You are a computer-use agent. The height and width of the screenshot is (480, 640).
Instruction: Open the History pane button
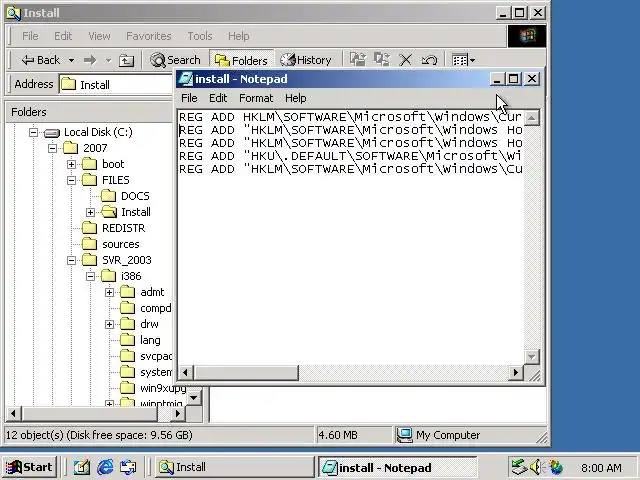click(x=306, y=60)
